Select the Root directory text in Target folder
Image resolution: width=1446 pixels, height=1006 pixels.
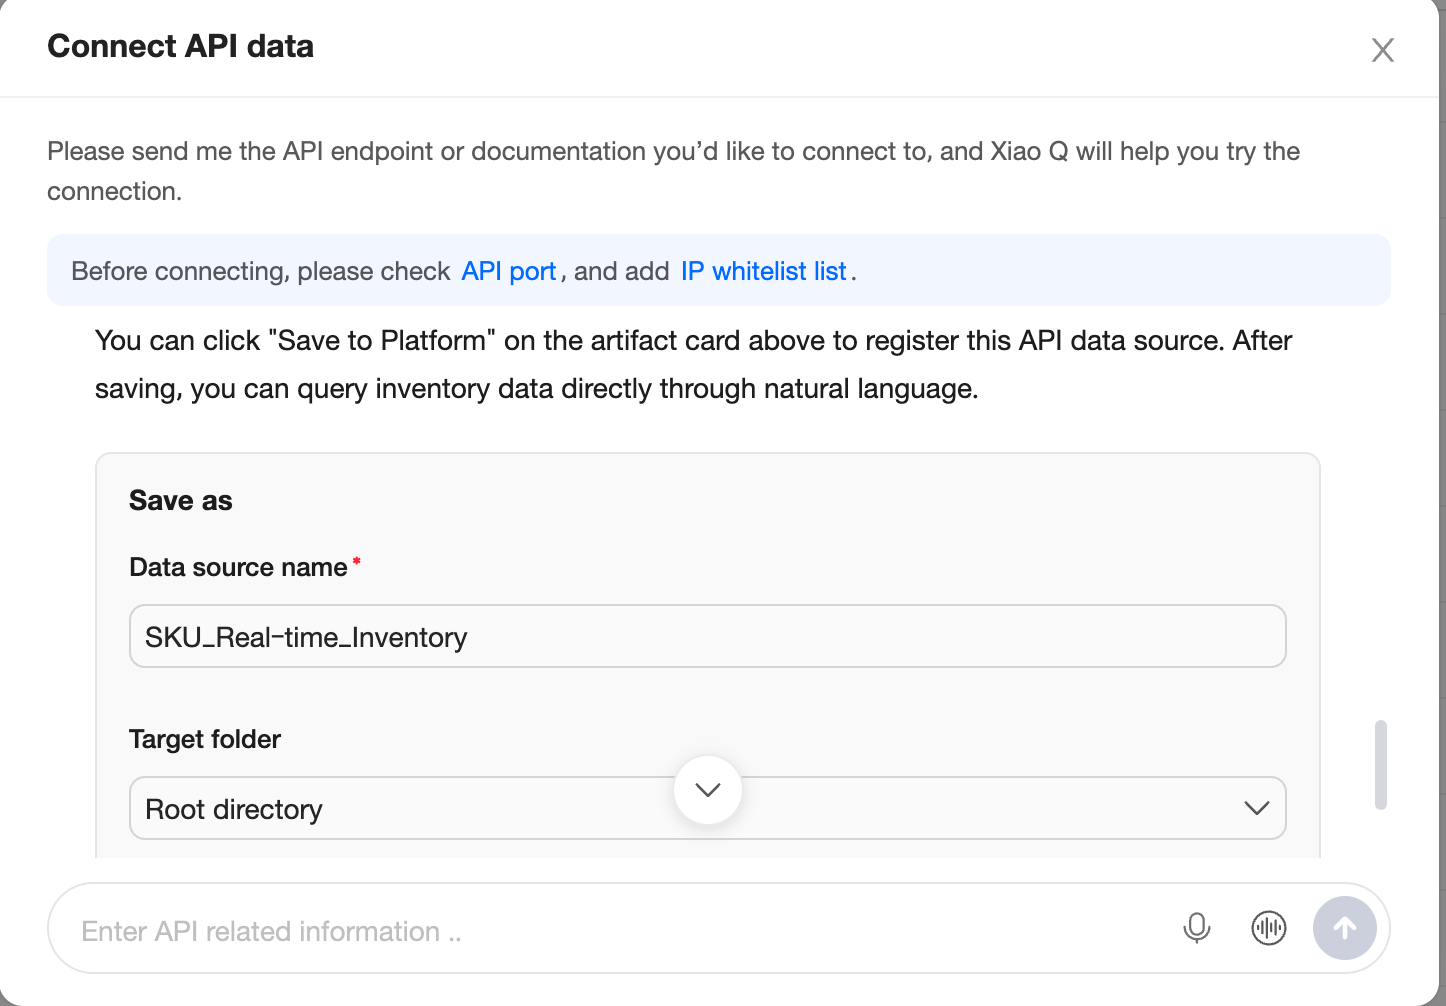coord(234,809)
